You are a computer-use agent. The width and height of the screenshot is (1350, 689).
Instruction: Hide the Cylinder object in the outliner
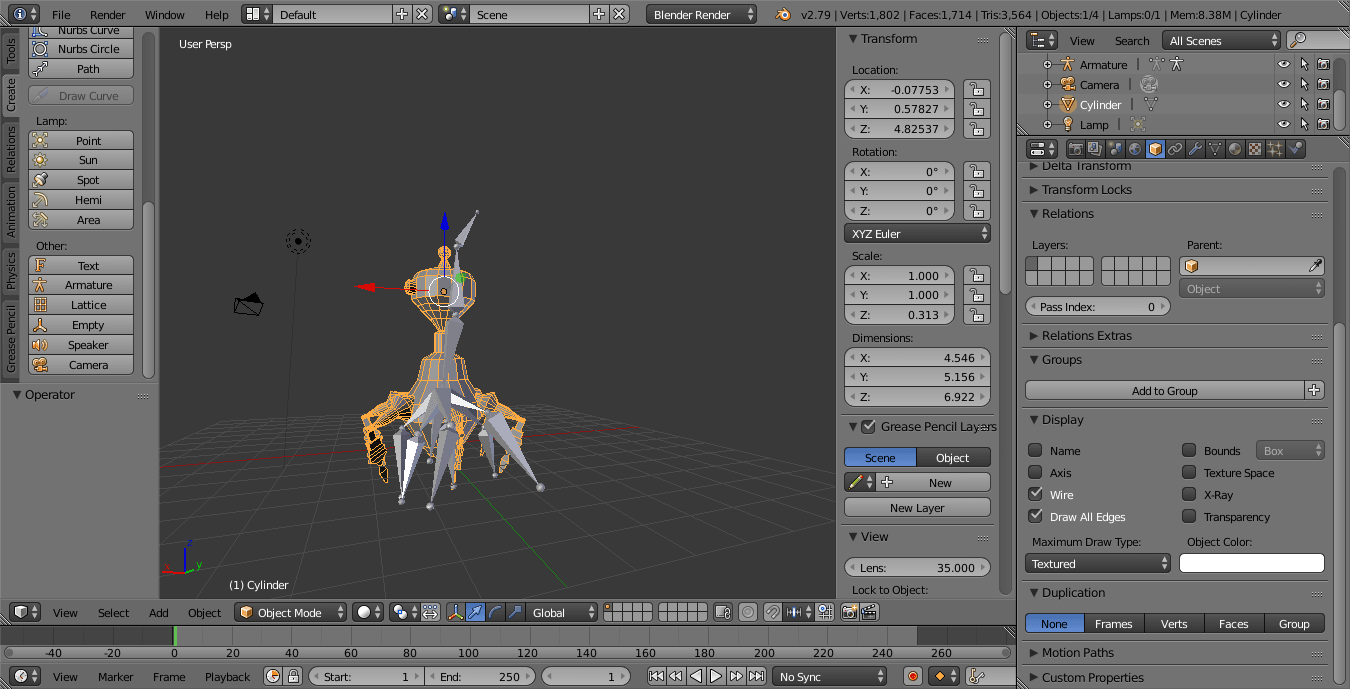tap(1284, 105)
